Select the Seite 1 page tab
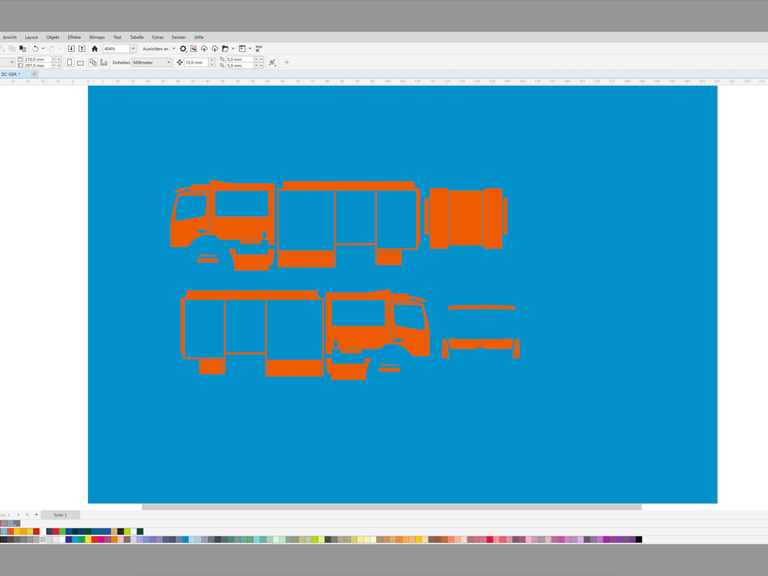The height and width of the screenshot is (576, 768). 60,515
